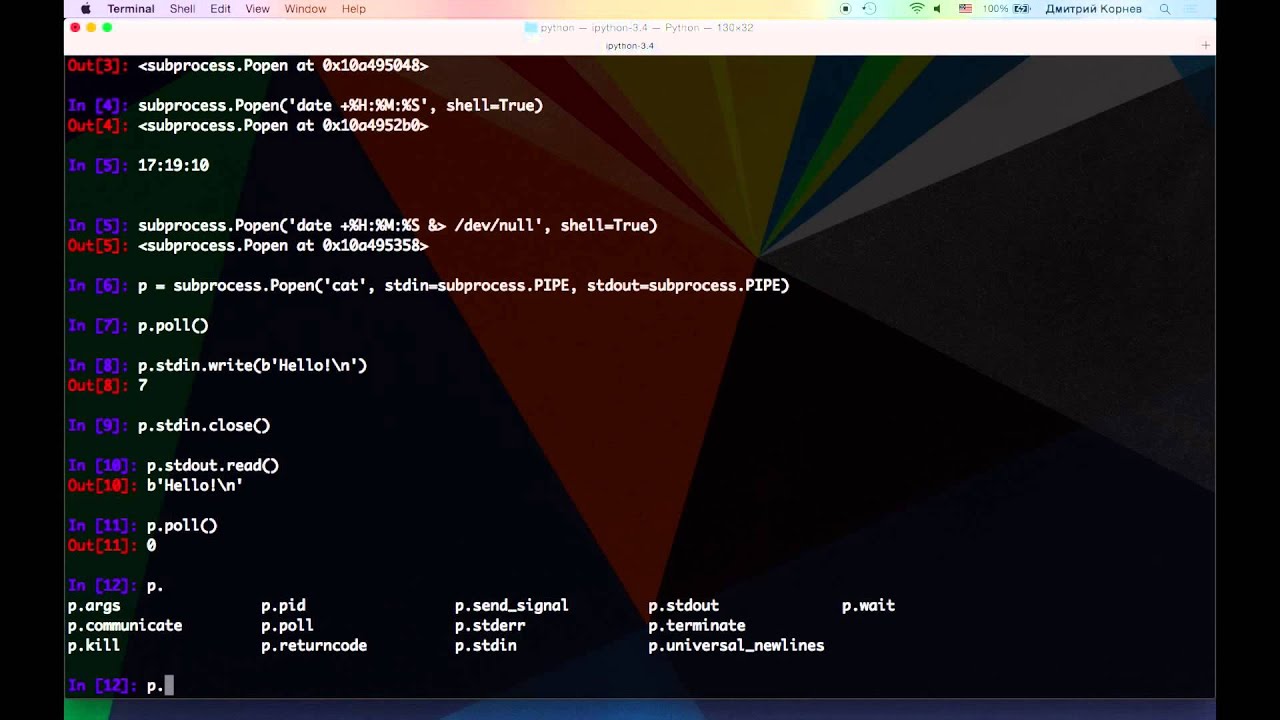The width and height of the screenshot is (1280, 720).
Task: Click the p.universal_newlines completion
Action: click(x=736, y=645)
